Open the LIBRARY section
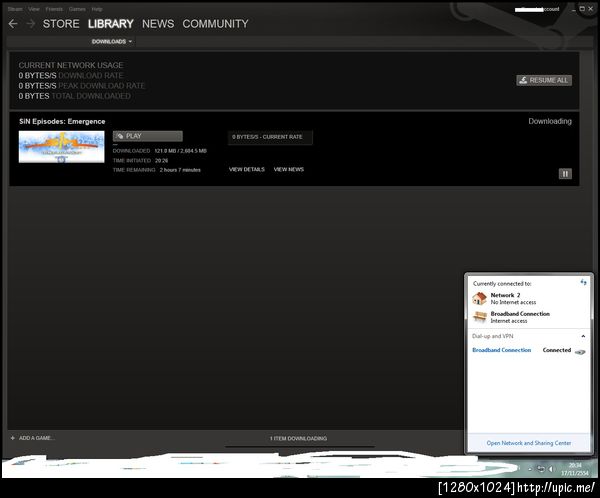Screen dimensions: 600x498 coord(111,24)
